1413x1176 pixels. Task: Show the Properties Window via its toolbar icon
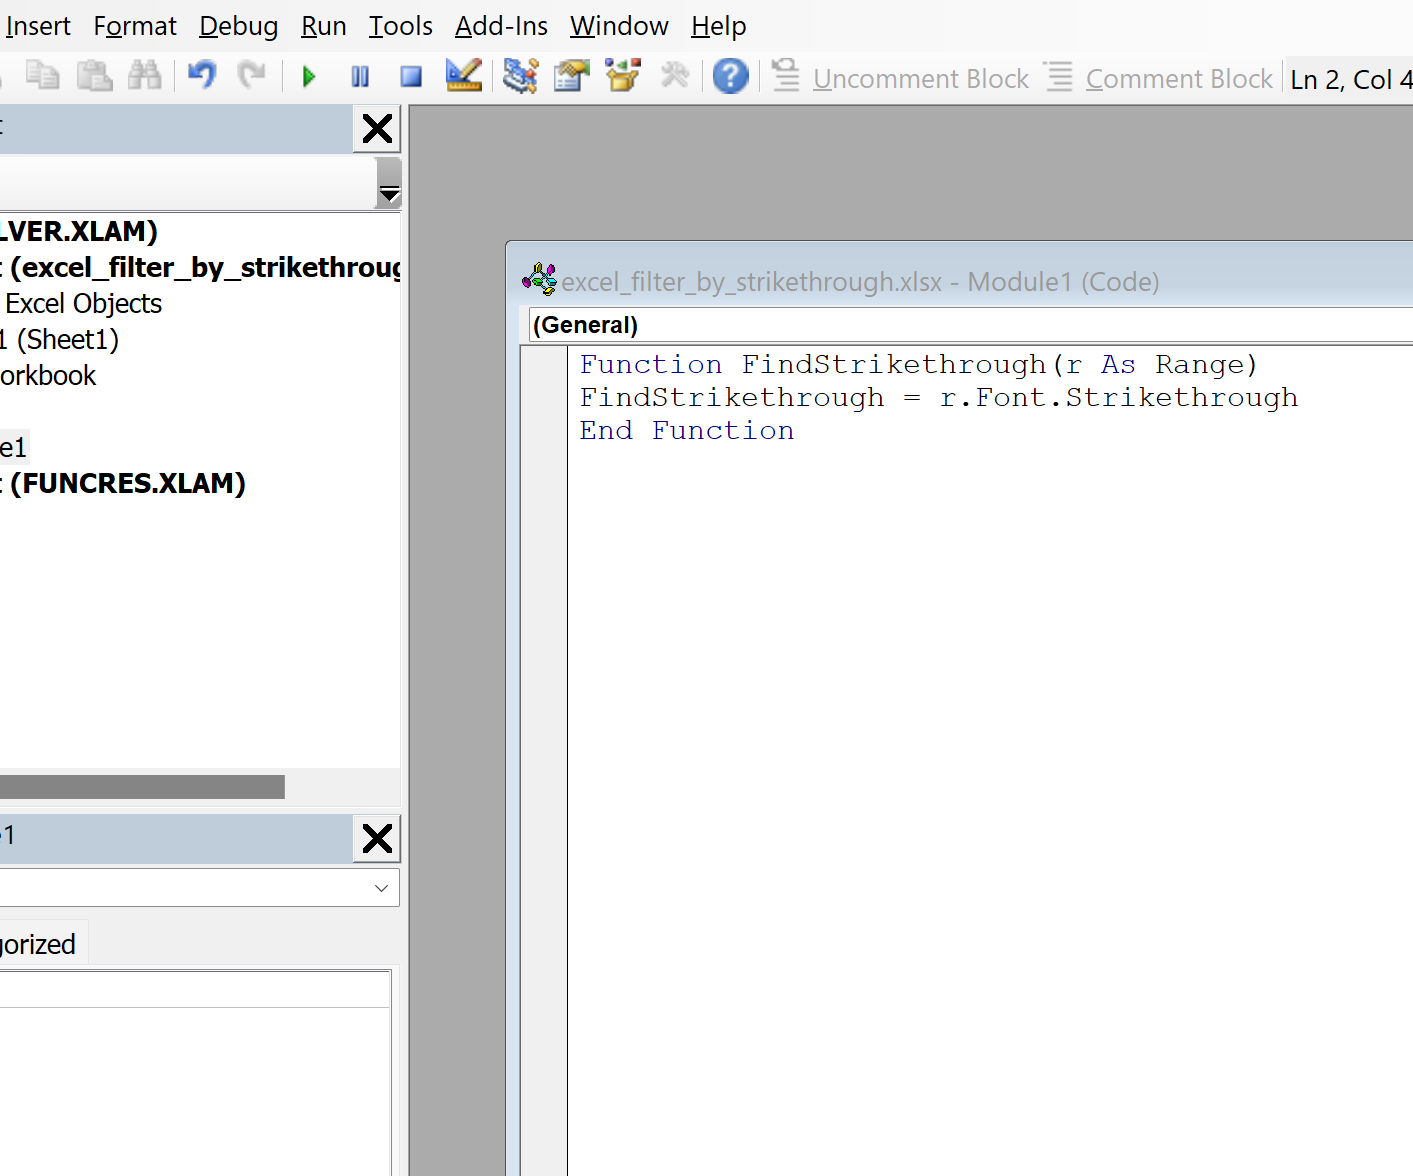pyautogui.click(x=571, y=77)
